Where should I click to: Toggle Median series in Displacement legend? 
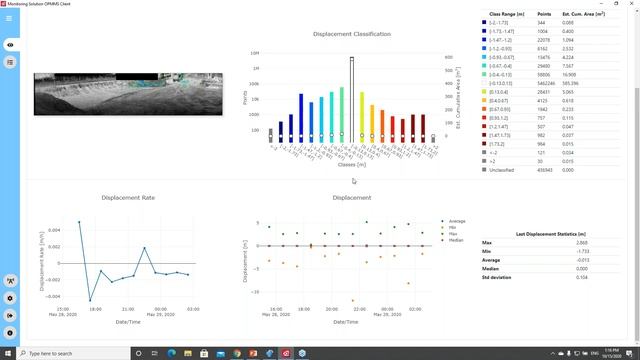[452, 240]
